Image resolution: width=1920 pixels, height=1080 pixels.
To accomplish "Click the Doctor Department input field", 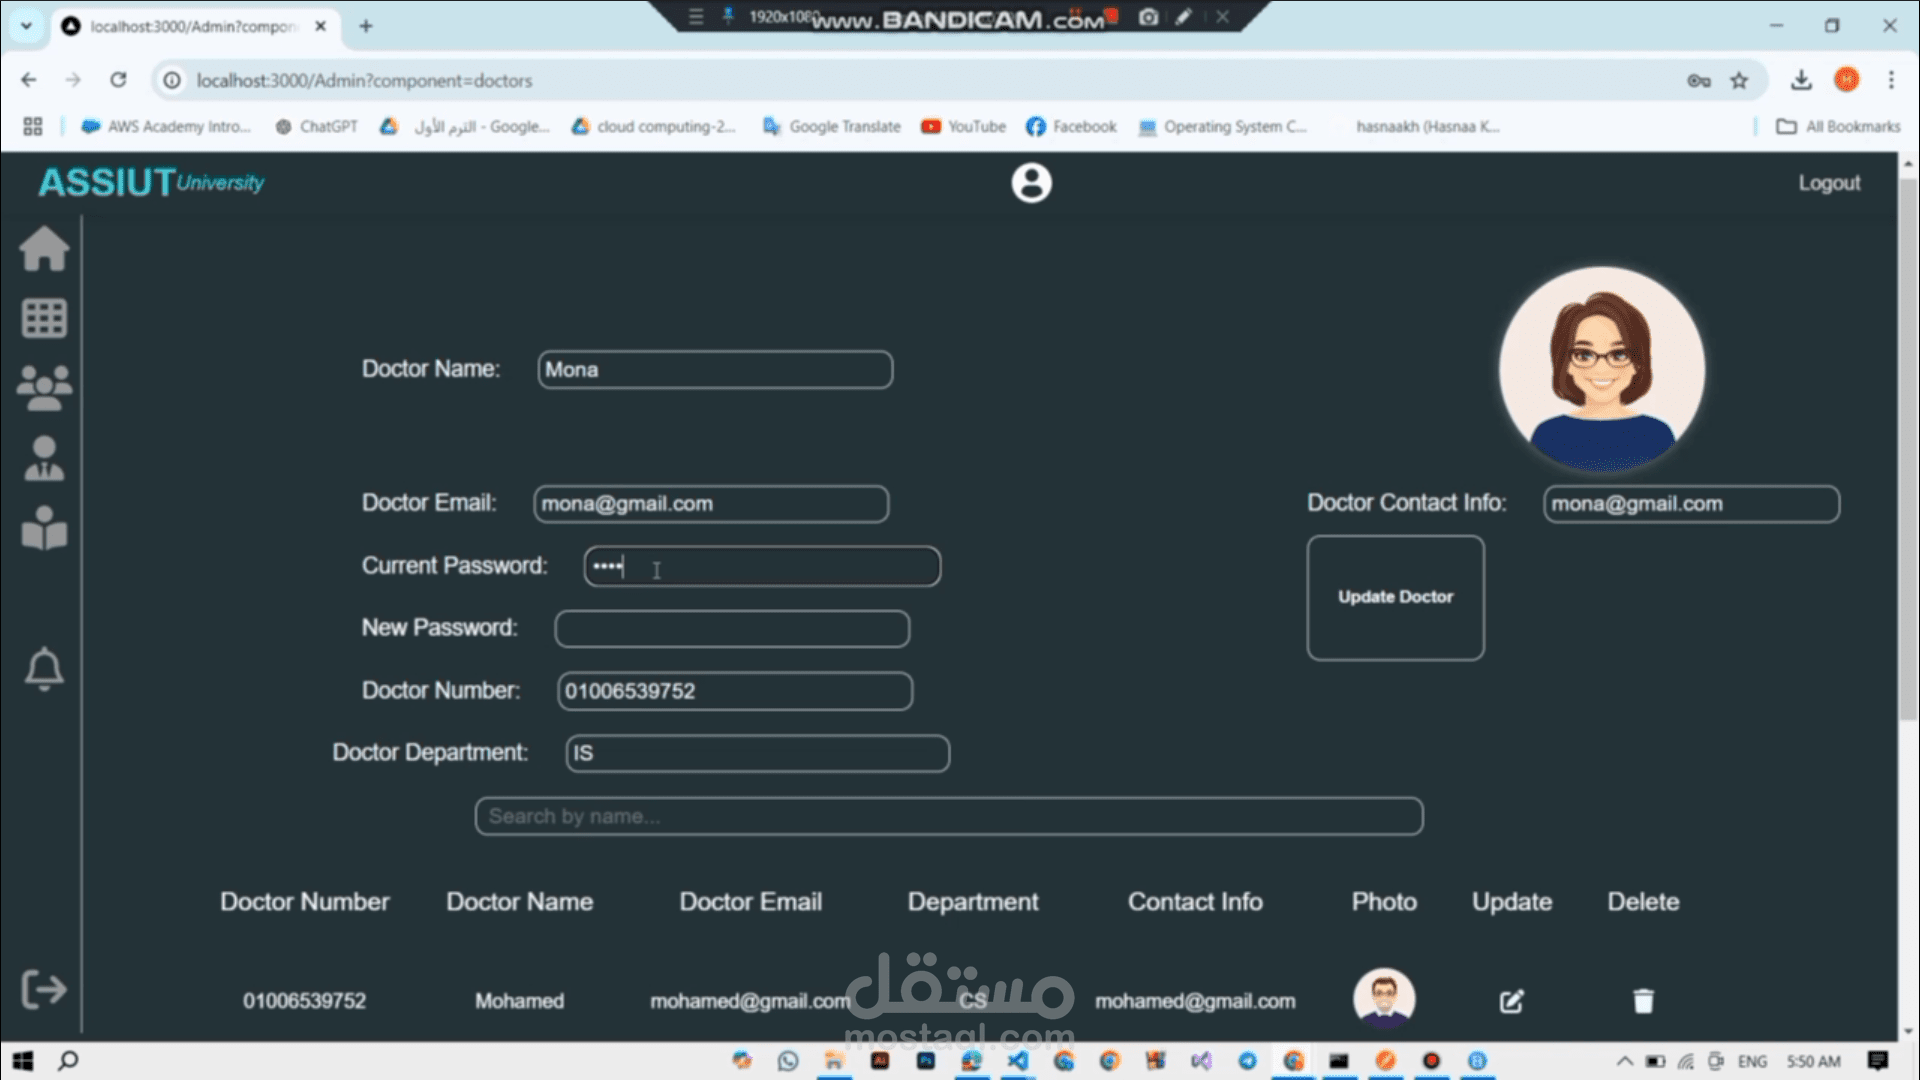I will click(x=757, y=753).
